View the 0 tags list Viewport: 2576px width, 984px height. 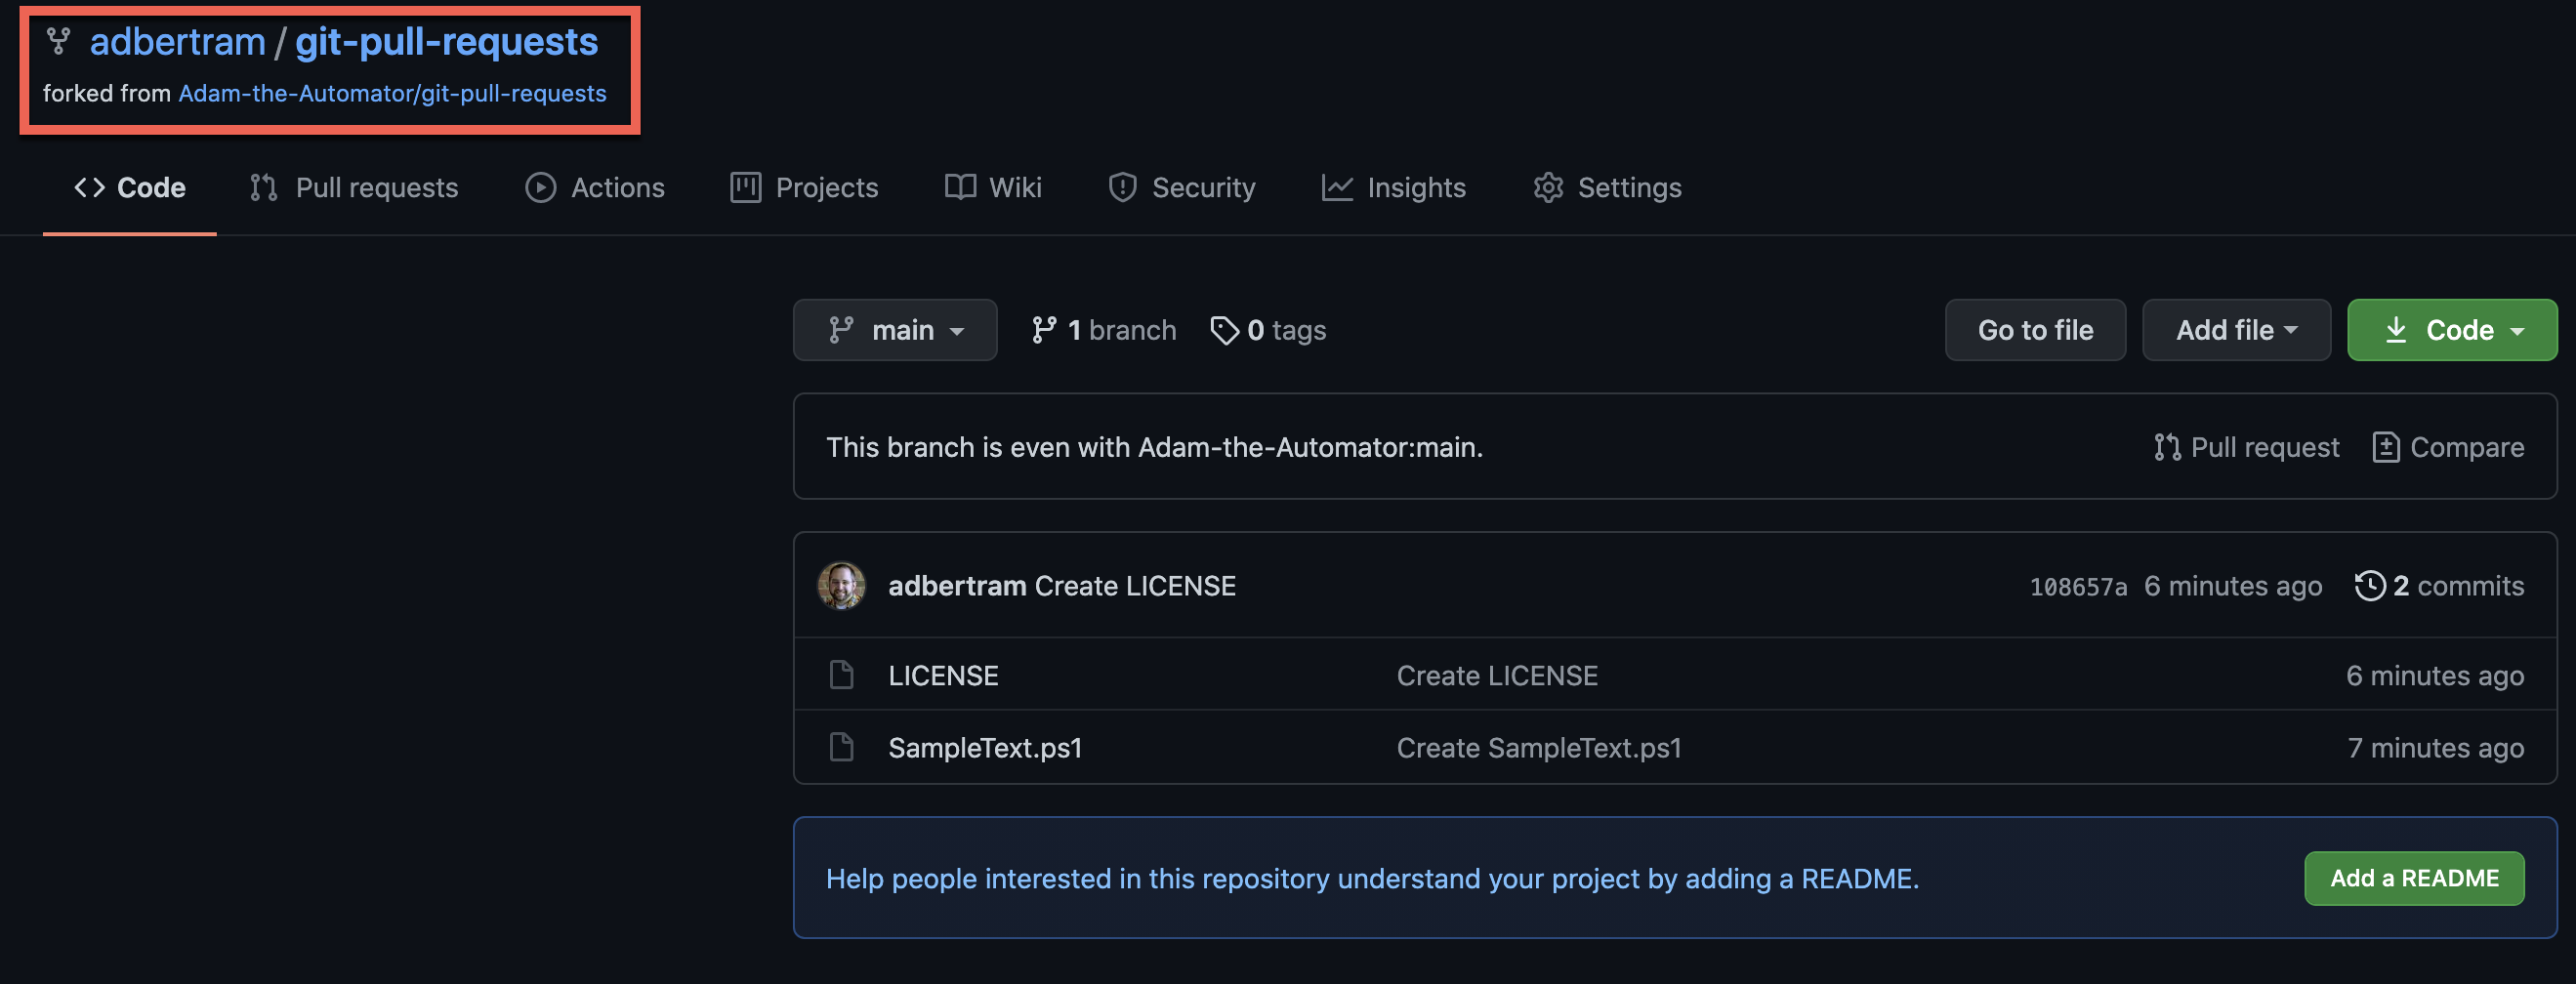(1268, 330)
